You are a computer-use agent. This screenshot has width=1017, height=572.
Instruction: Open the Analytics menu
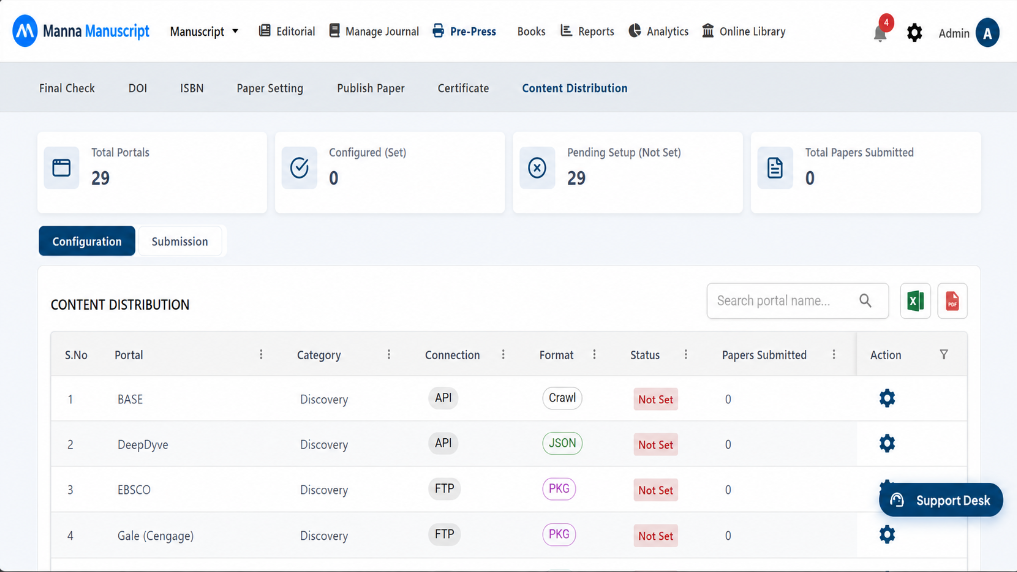pyautogui.click(x=658, y=31)
